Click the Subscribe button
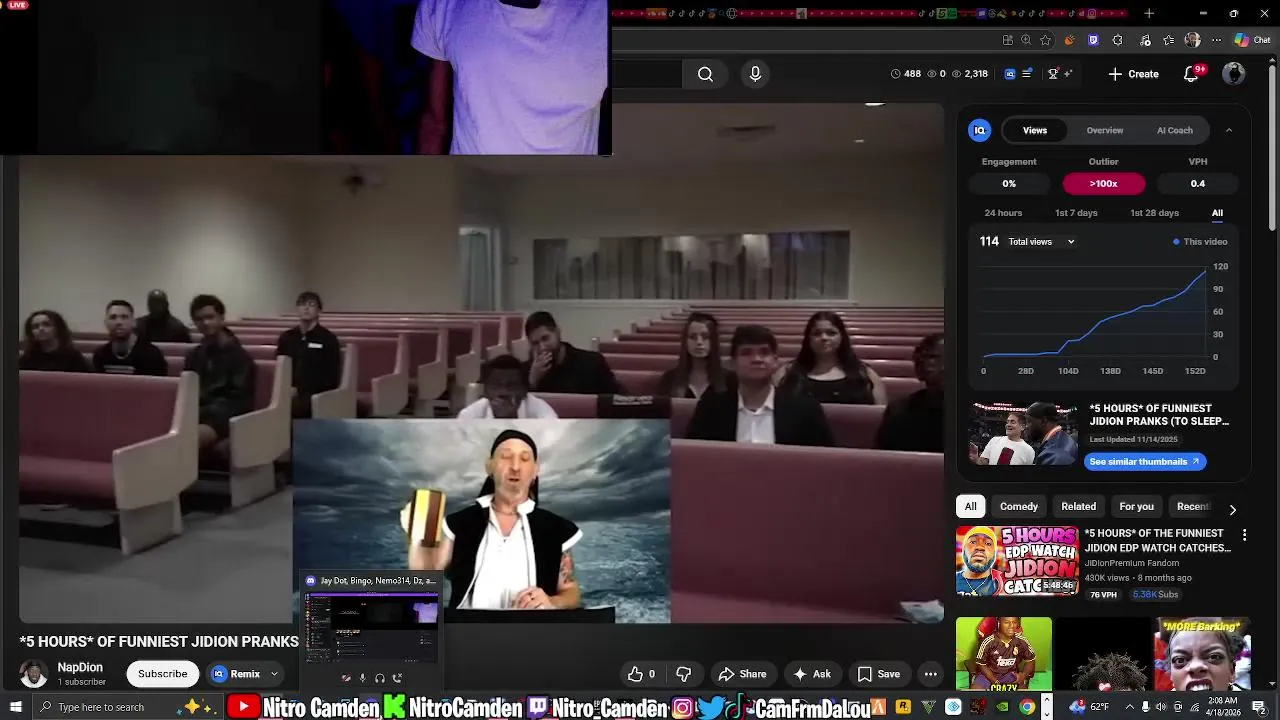The width and height of the screenshot is (1280, 720). (162, 674)
